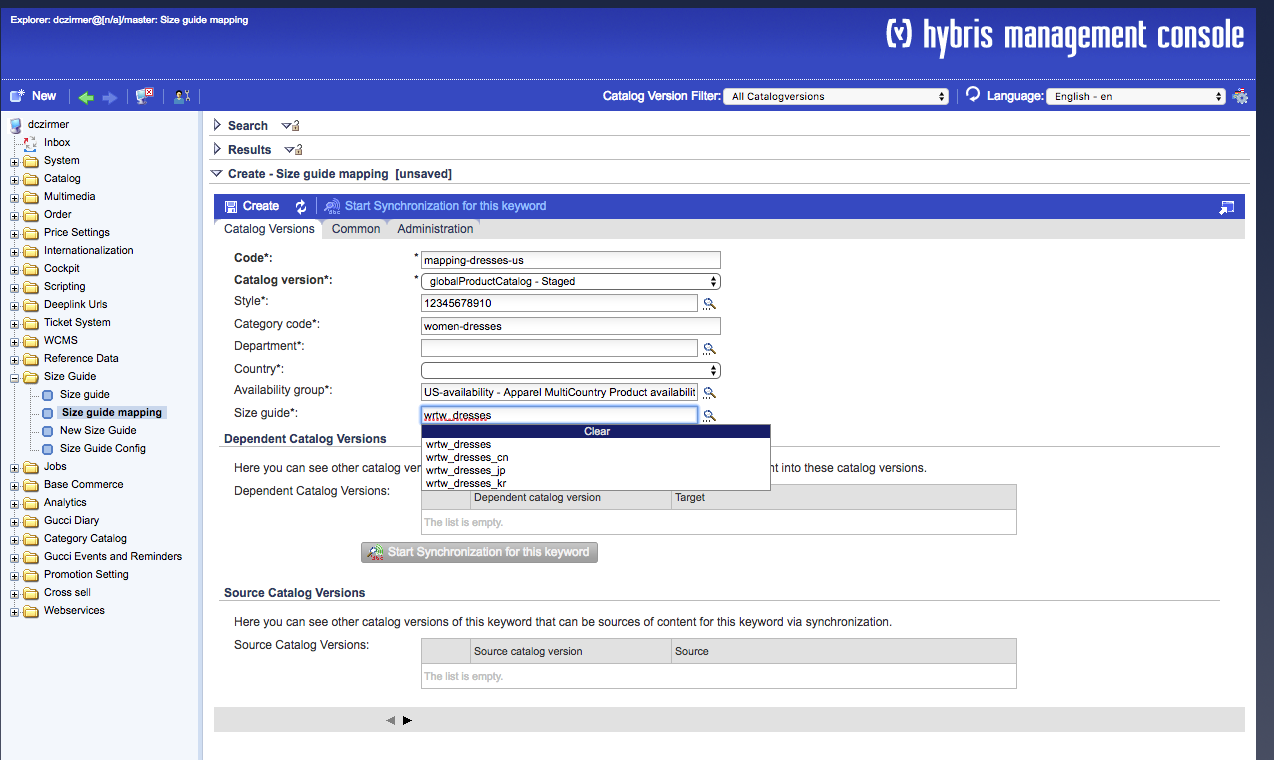Go forward with the blue right arrow
This screenshot has height=760, width=1274.
pos(110,97)
